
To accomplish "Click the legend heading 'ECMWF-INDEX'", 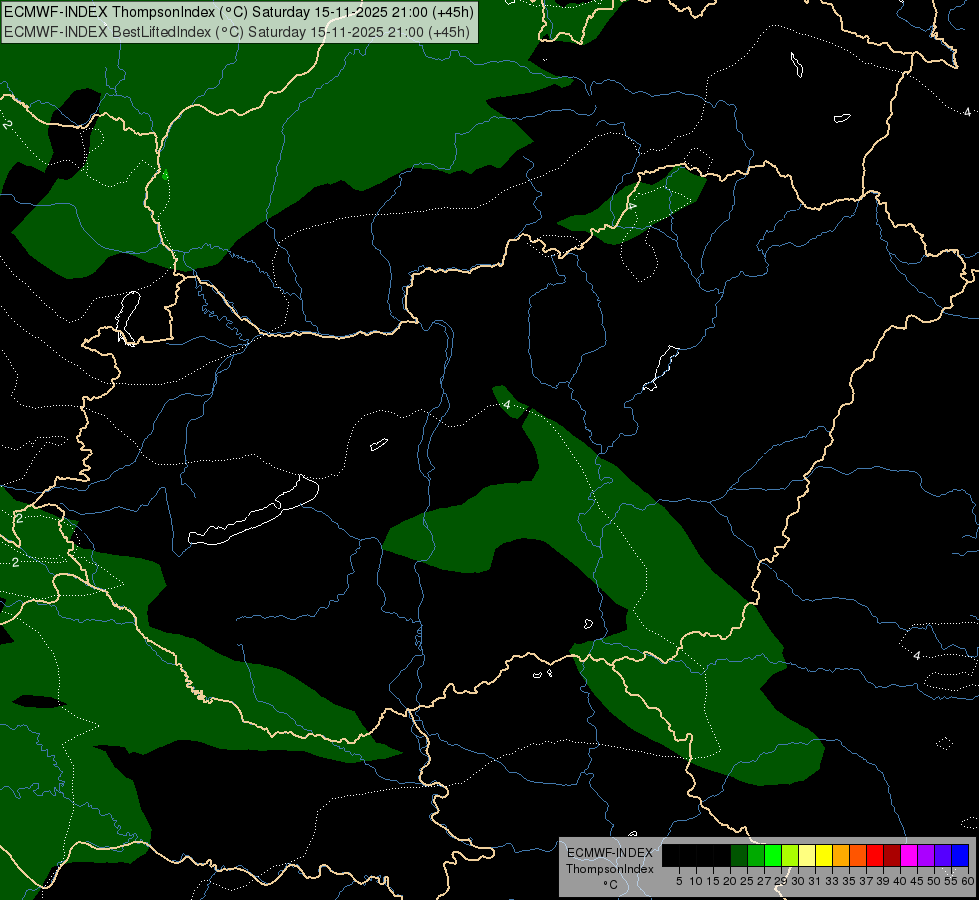I will 610,853.
